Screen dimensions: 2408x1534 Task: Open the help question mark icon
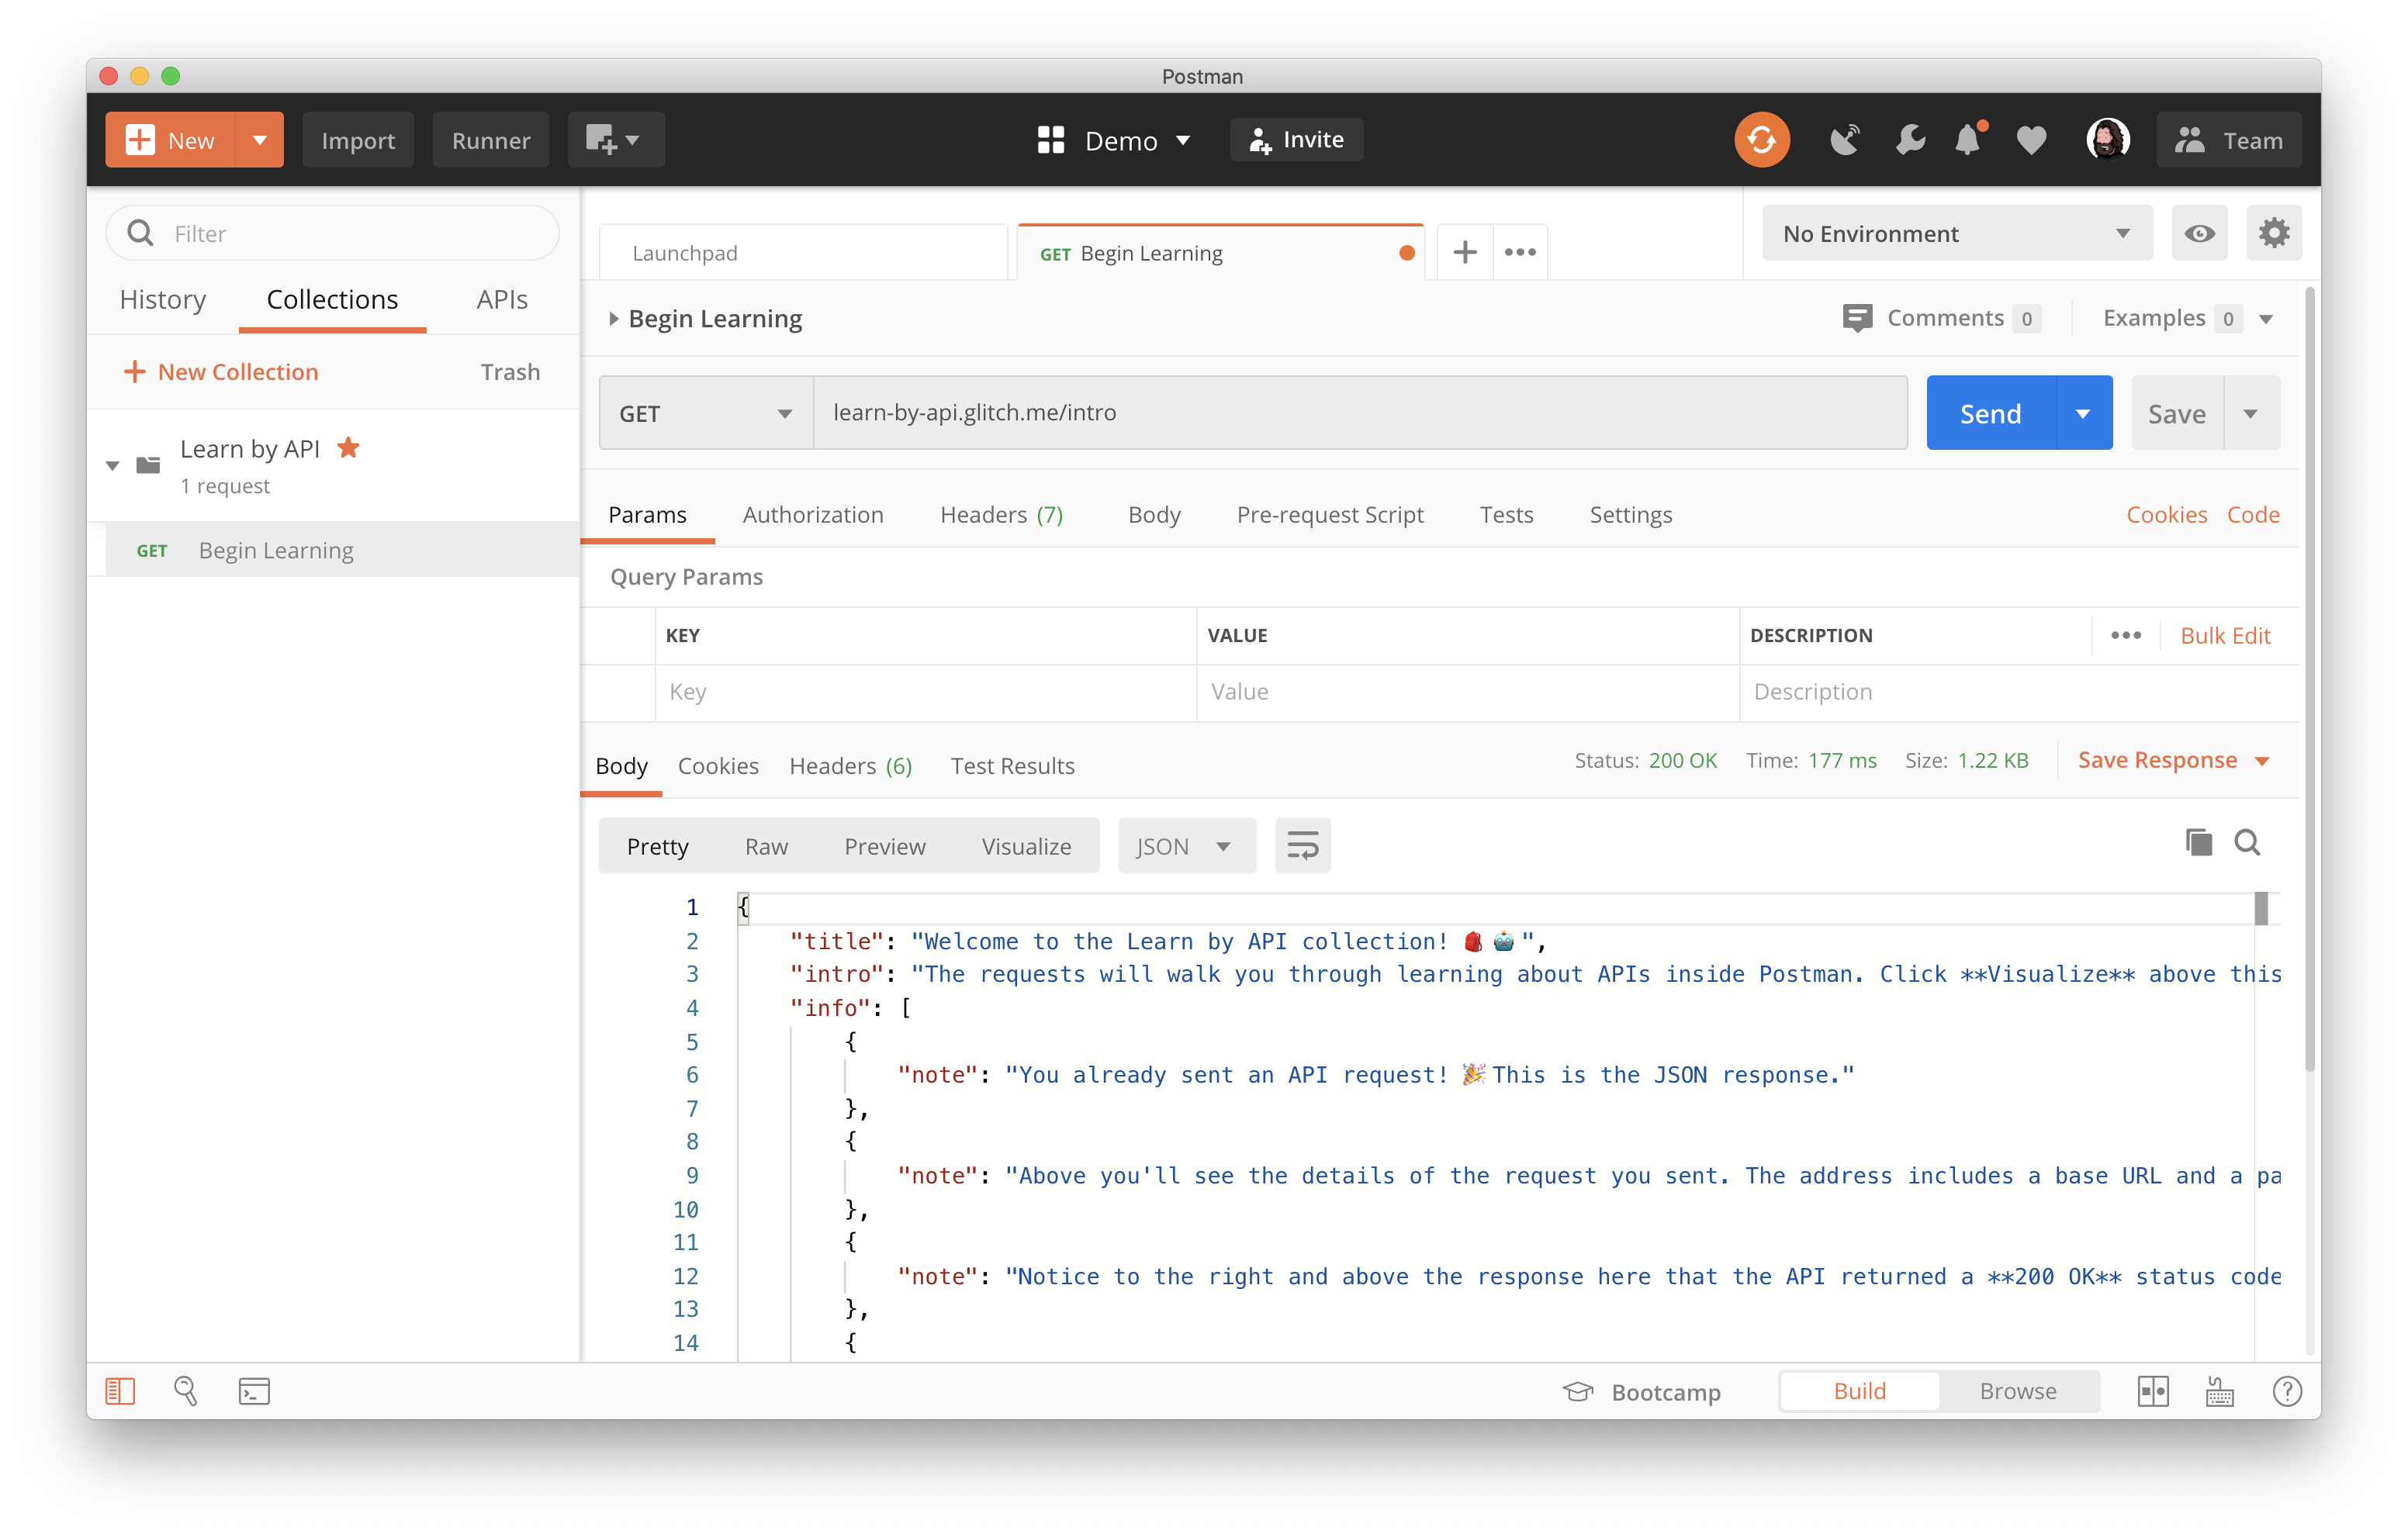click(2286, 1391)
